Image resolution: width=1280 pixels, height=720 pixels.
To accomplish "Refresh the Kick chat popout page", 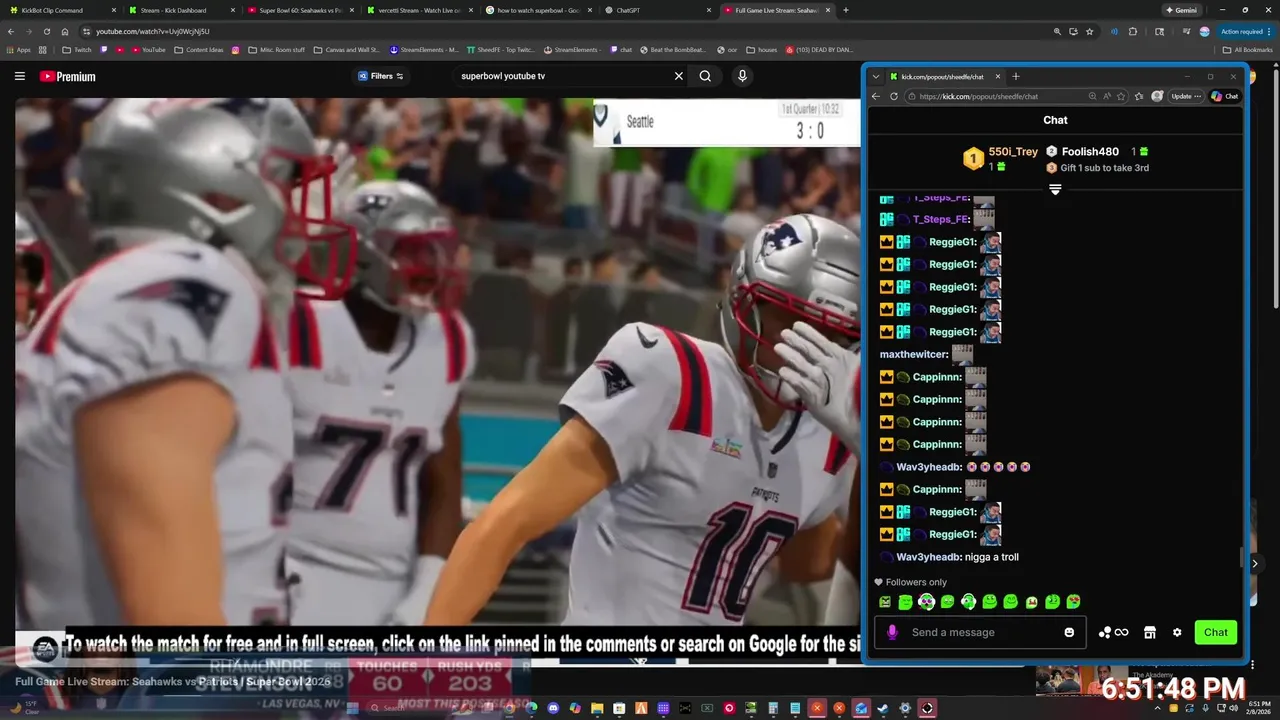I will [893, 96].
